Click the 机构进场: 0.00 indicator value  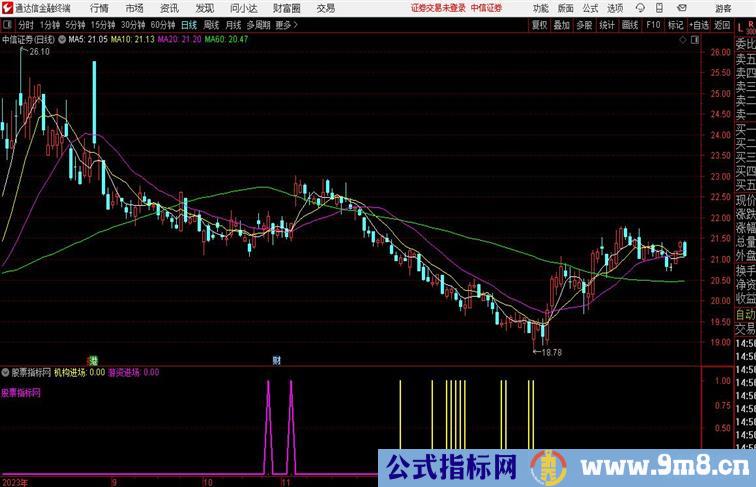pyautogui.click(x=80, y=372)
